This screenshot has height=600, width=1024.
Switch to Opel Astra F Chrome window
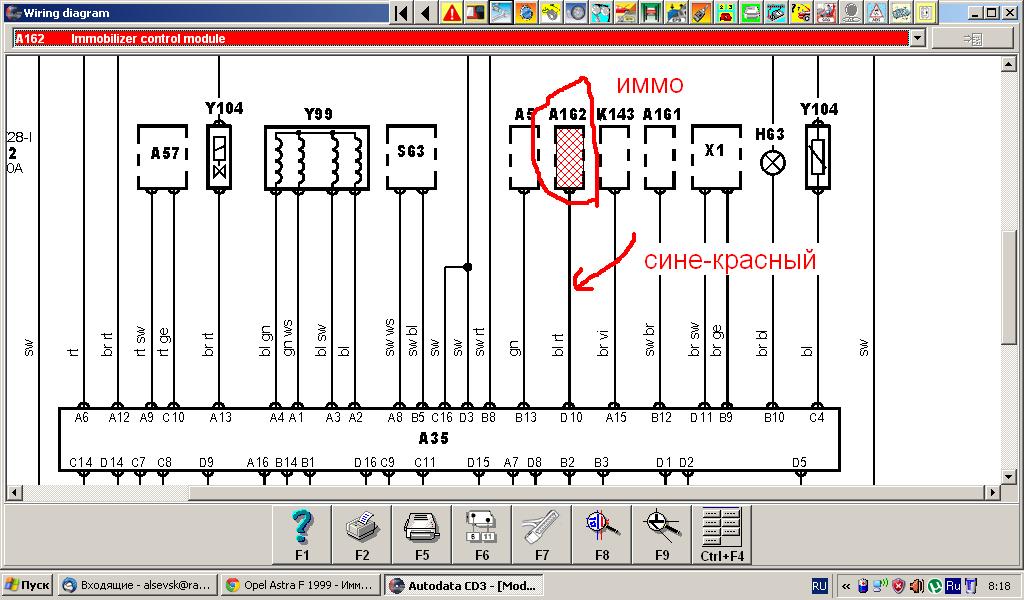click(x=300, y=585)
